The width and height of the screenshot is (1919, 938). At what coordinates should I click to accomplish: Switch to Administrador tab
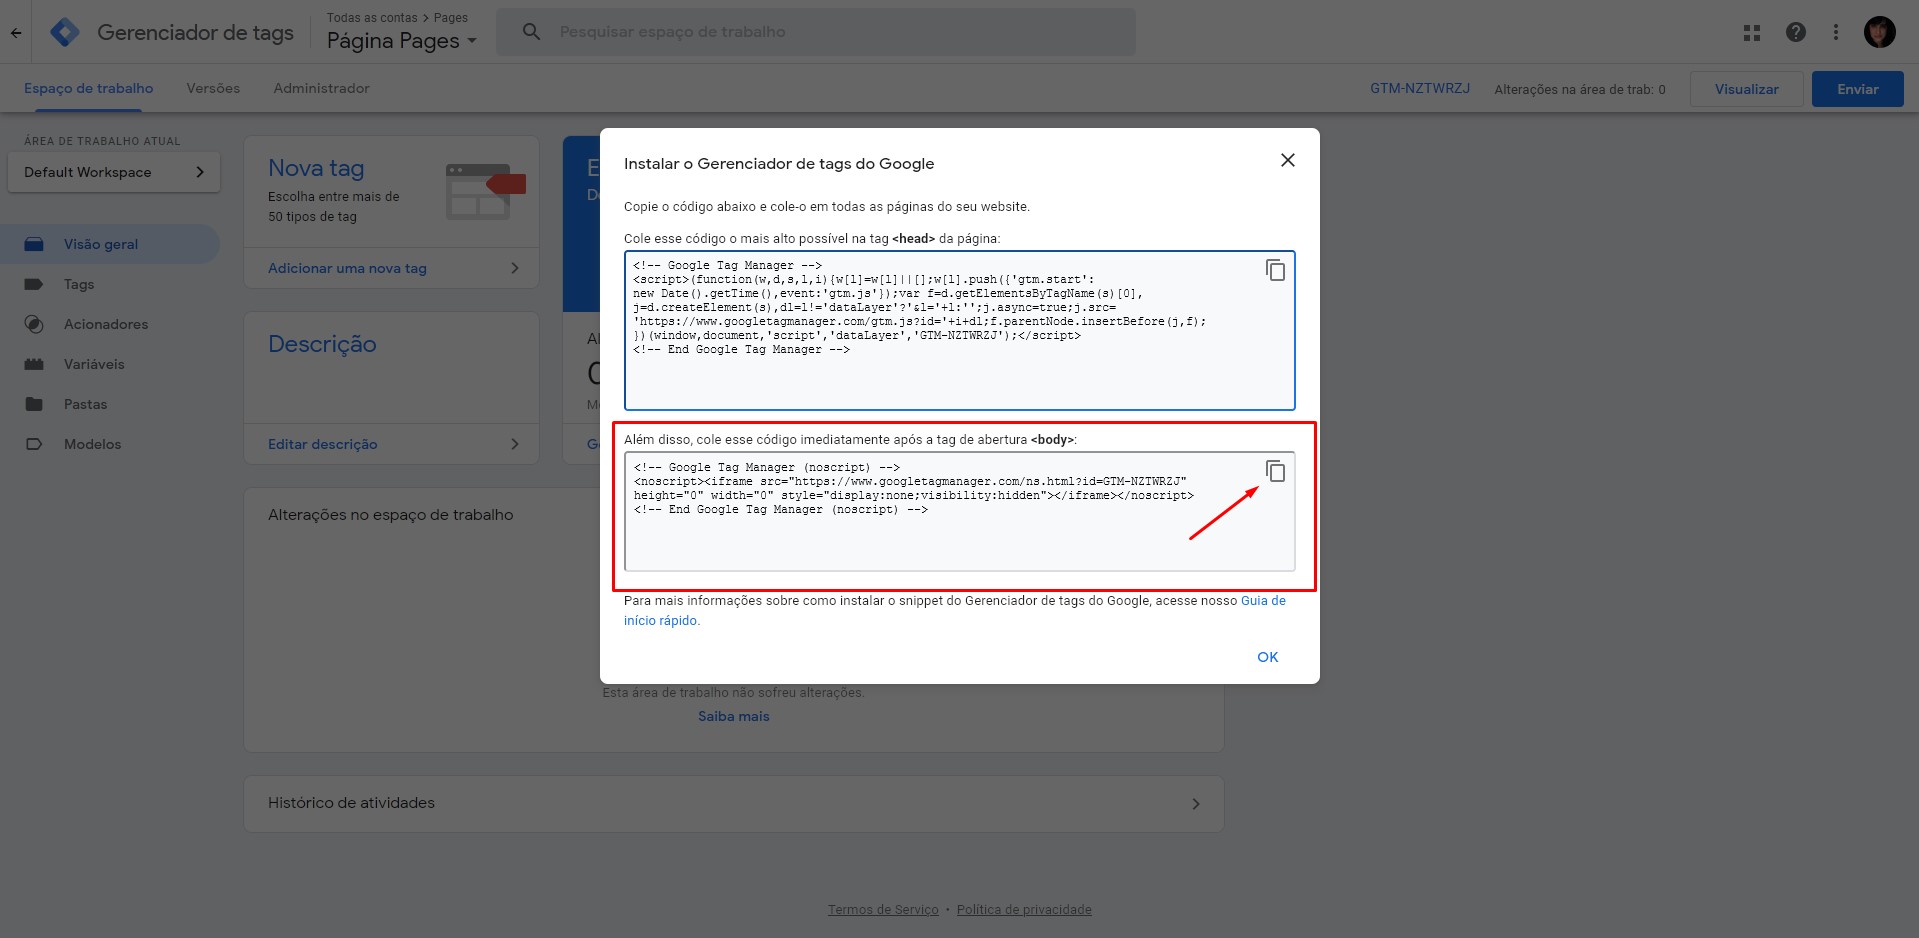click(x=322, y=88)
